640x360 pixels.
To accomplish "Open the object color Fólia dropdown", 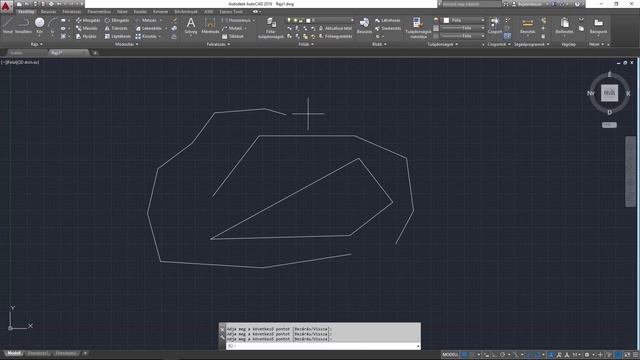I will (464, 20).
